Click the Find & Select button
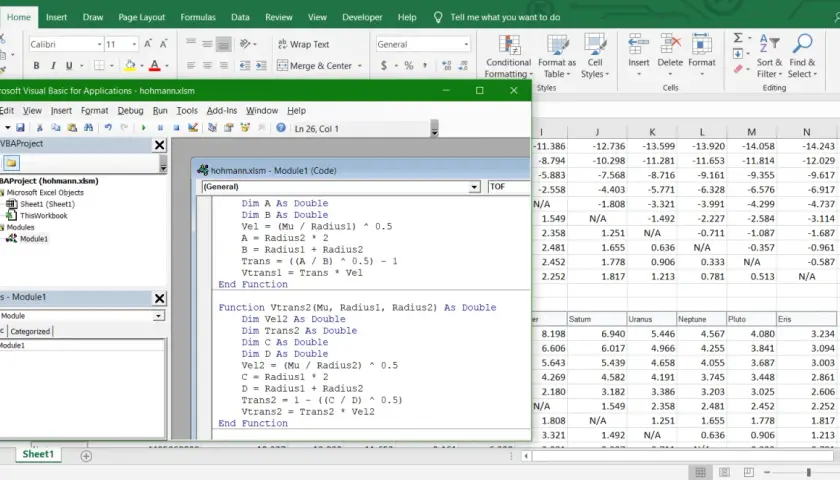 point(802,56)
